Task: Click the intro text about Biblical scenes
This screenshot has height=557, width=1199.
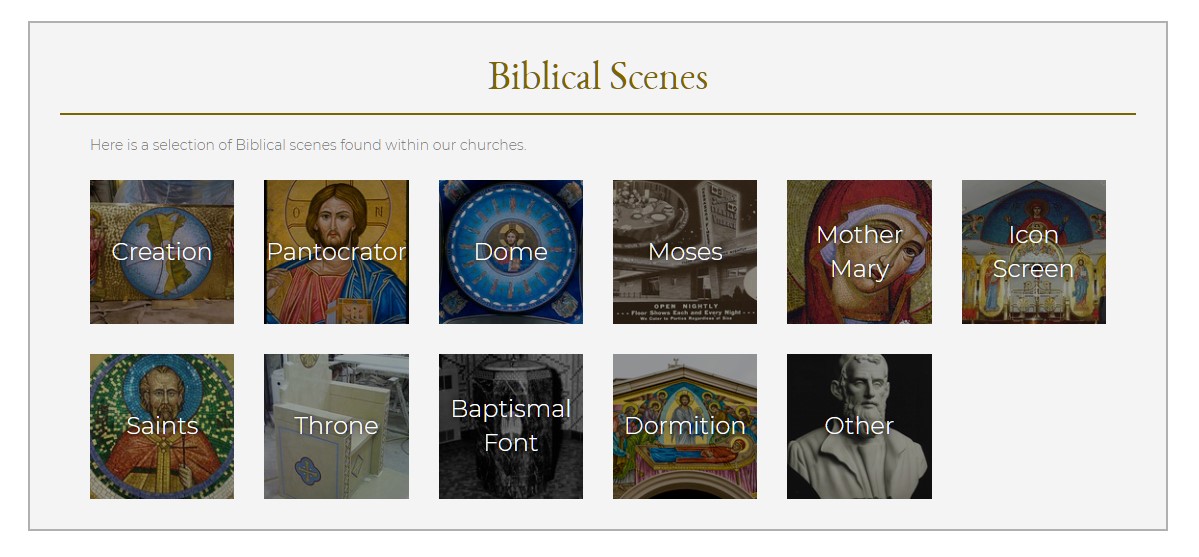Action: pos(308,145)
